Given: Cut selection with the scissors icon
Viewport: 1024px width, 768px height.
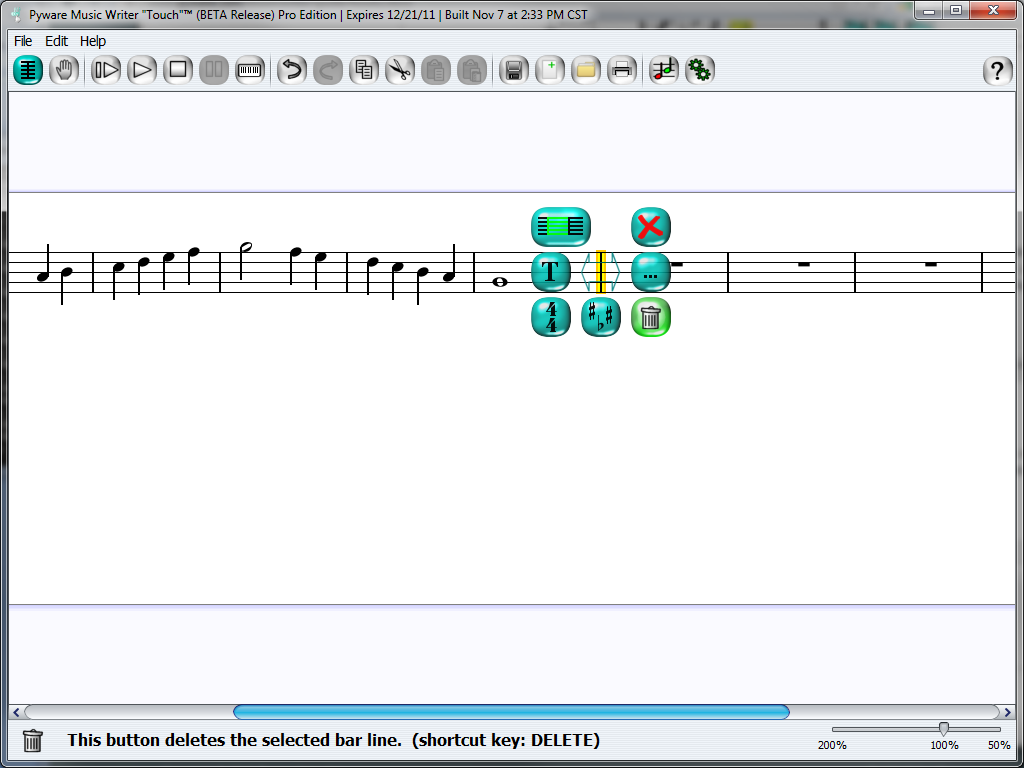Looking at the screenshot, I should 400,70.
